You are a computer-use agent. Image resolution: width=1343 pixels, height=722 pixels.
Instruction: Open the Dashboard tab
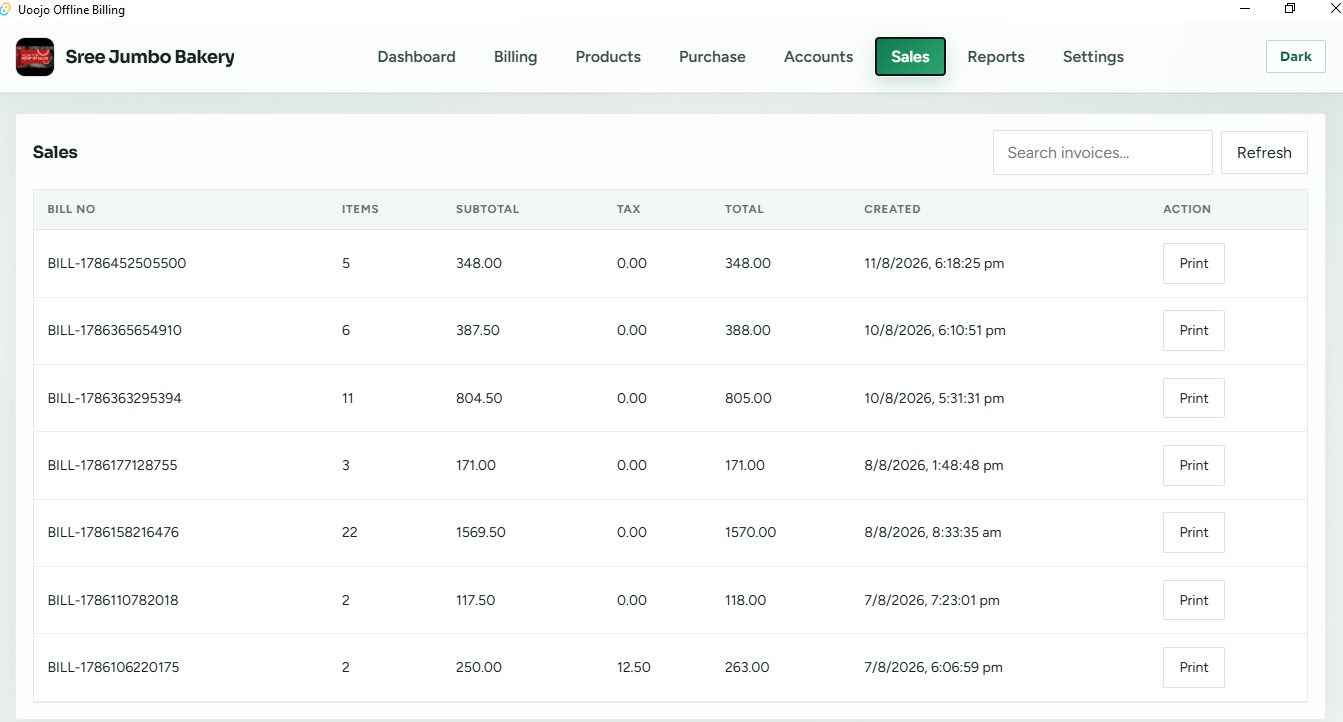coord(416,57)
